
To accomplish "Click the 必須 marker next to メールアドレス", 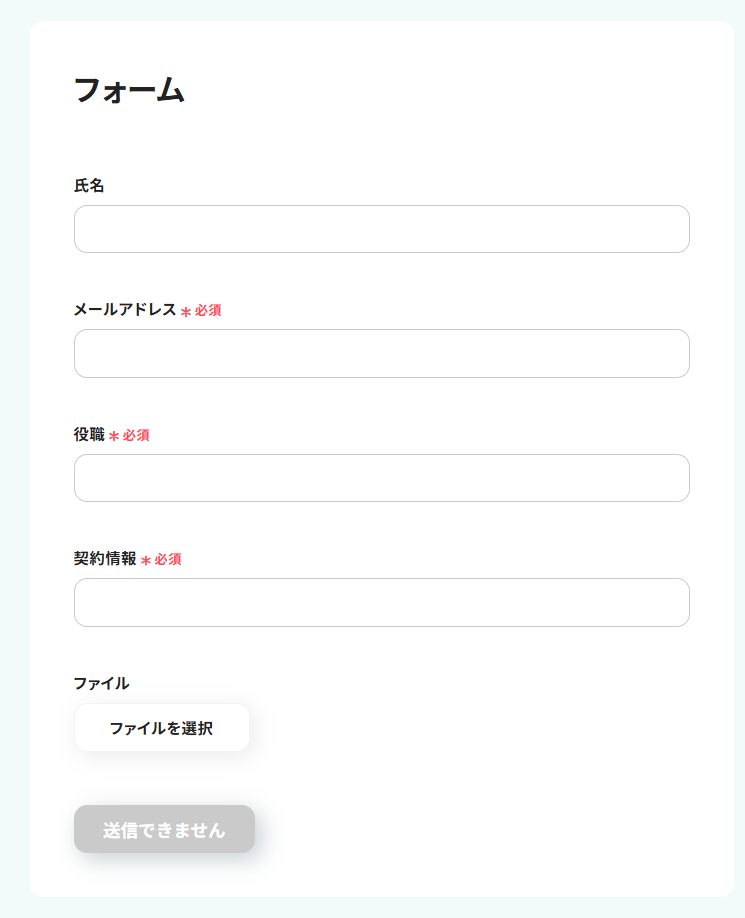I will (208, 311).
